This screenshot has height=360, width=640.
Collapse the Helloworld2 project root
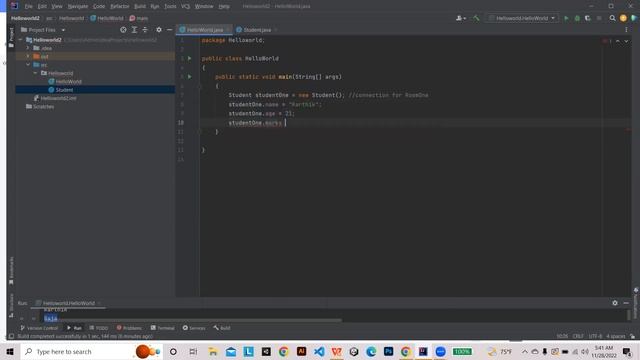pyautogui.click(x=20, y=40)
